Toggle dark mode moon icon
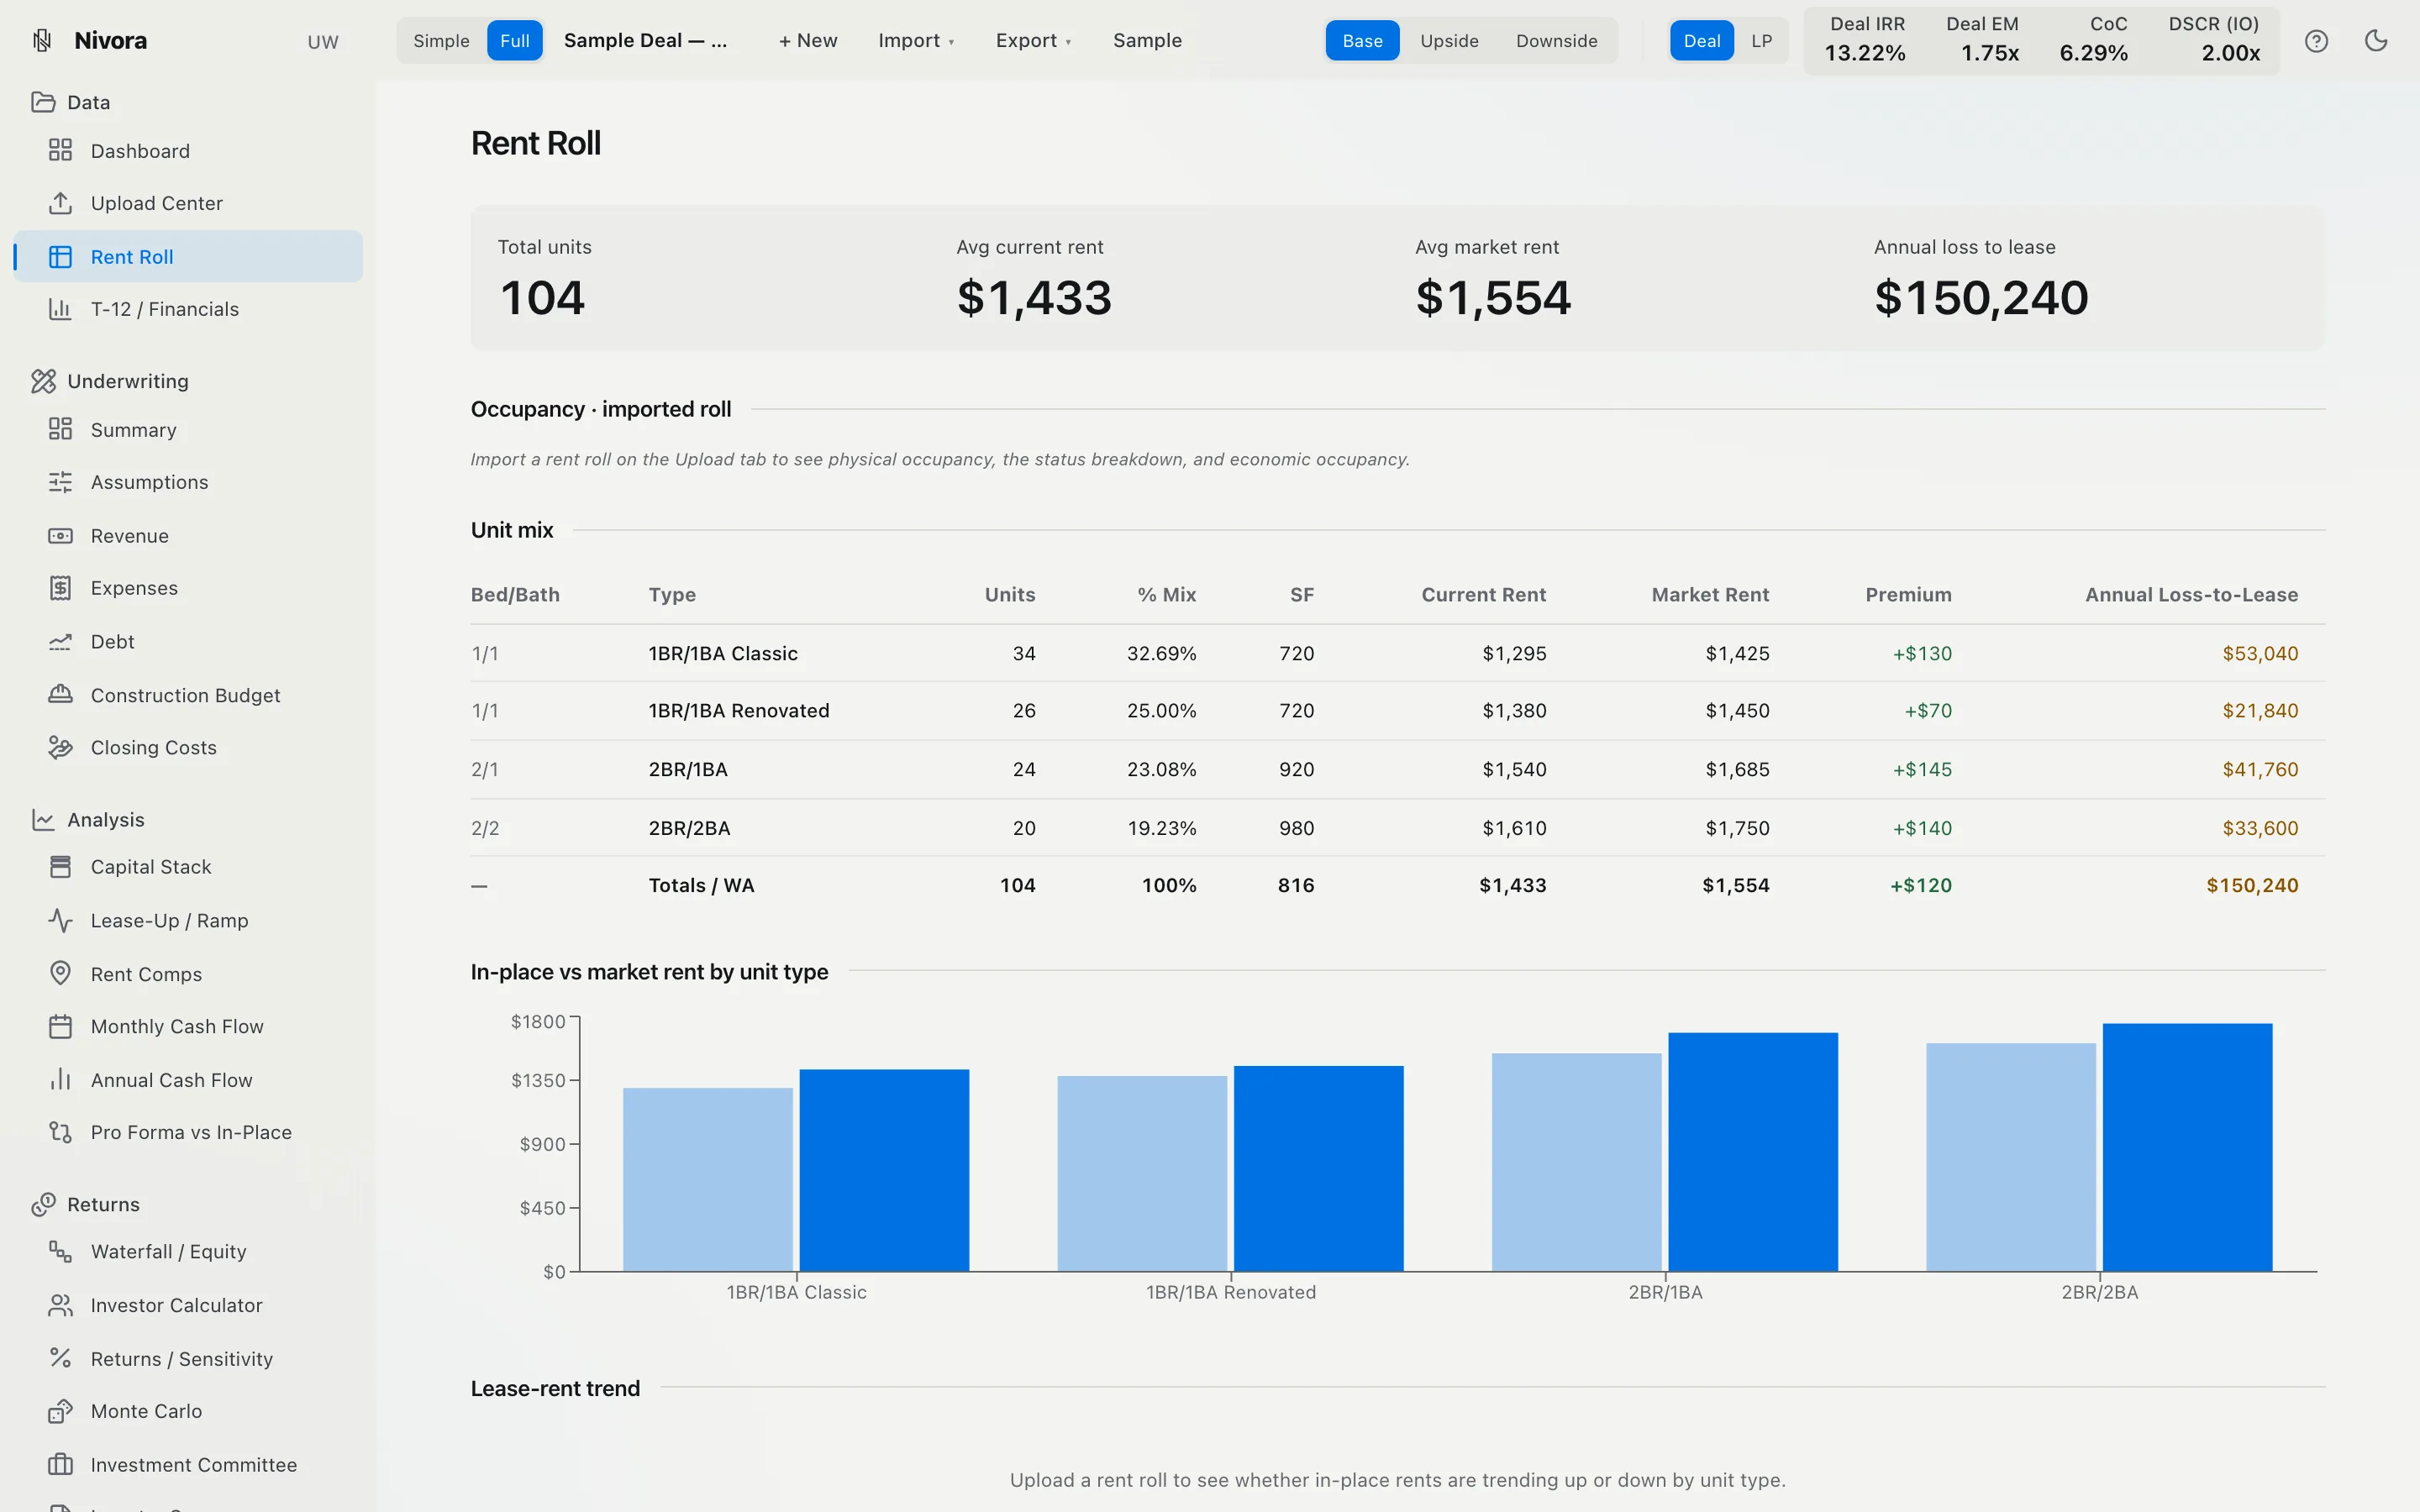Viewport: 2420px width, 1512px height. tap(2376, 41)
